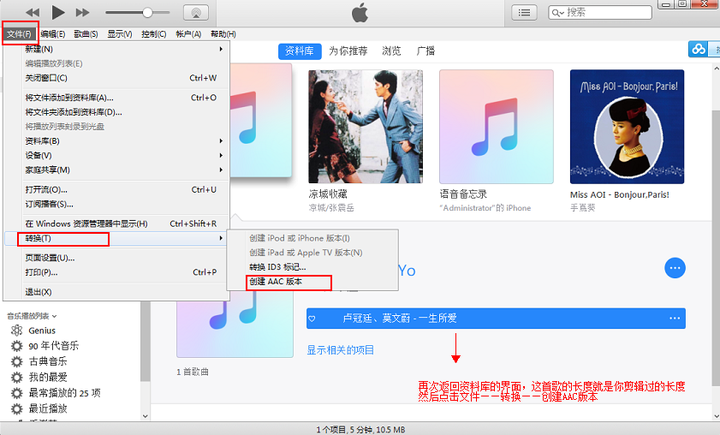The image size is (720, 435).
Task: Expand the 设备(V) submenu
Action: point(116,155)
